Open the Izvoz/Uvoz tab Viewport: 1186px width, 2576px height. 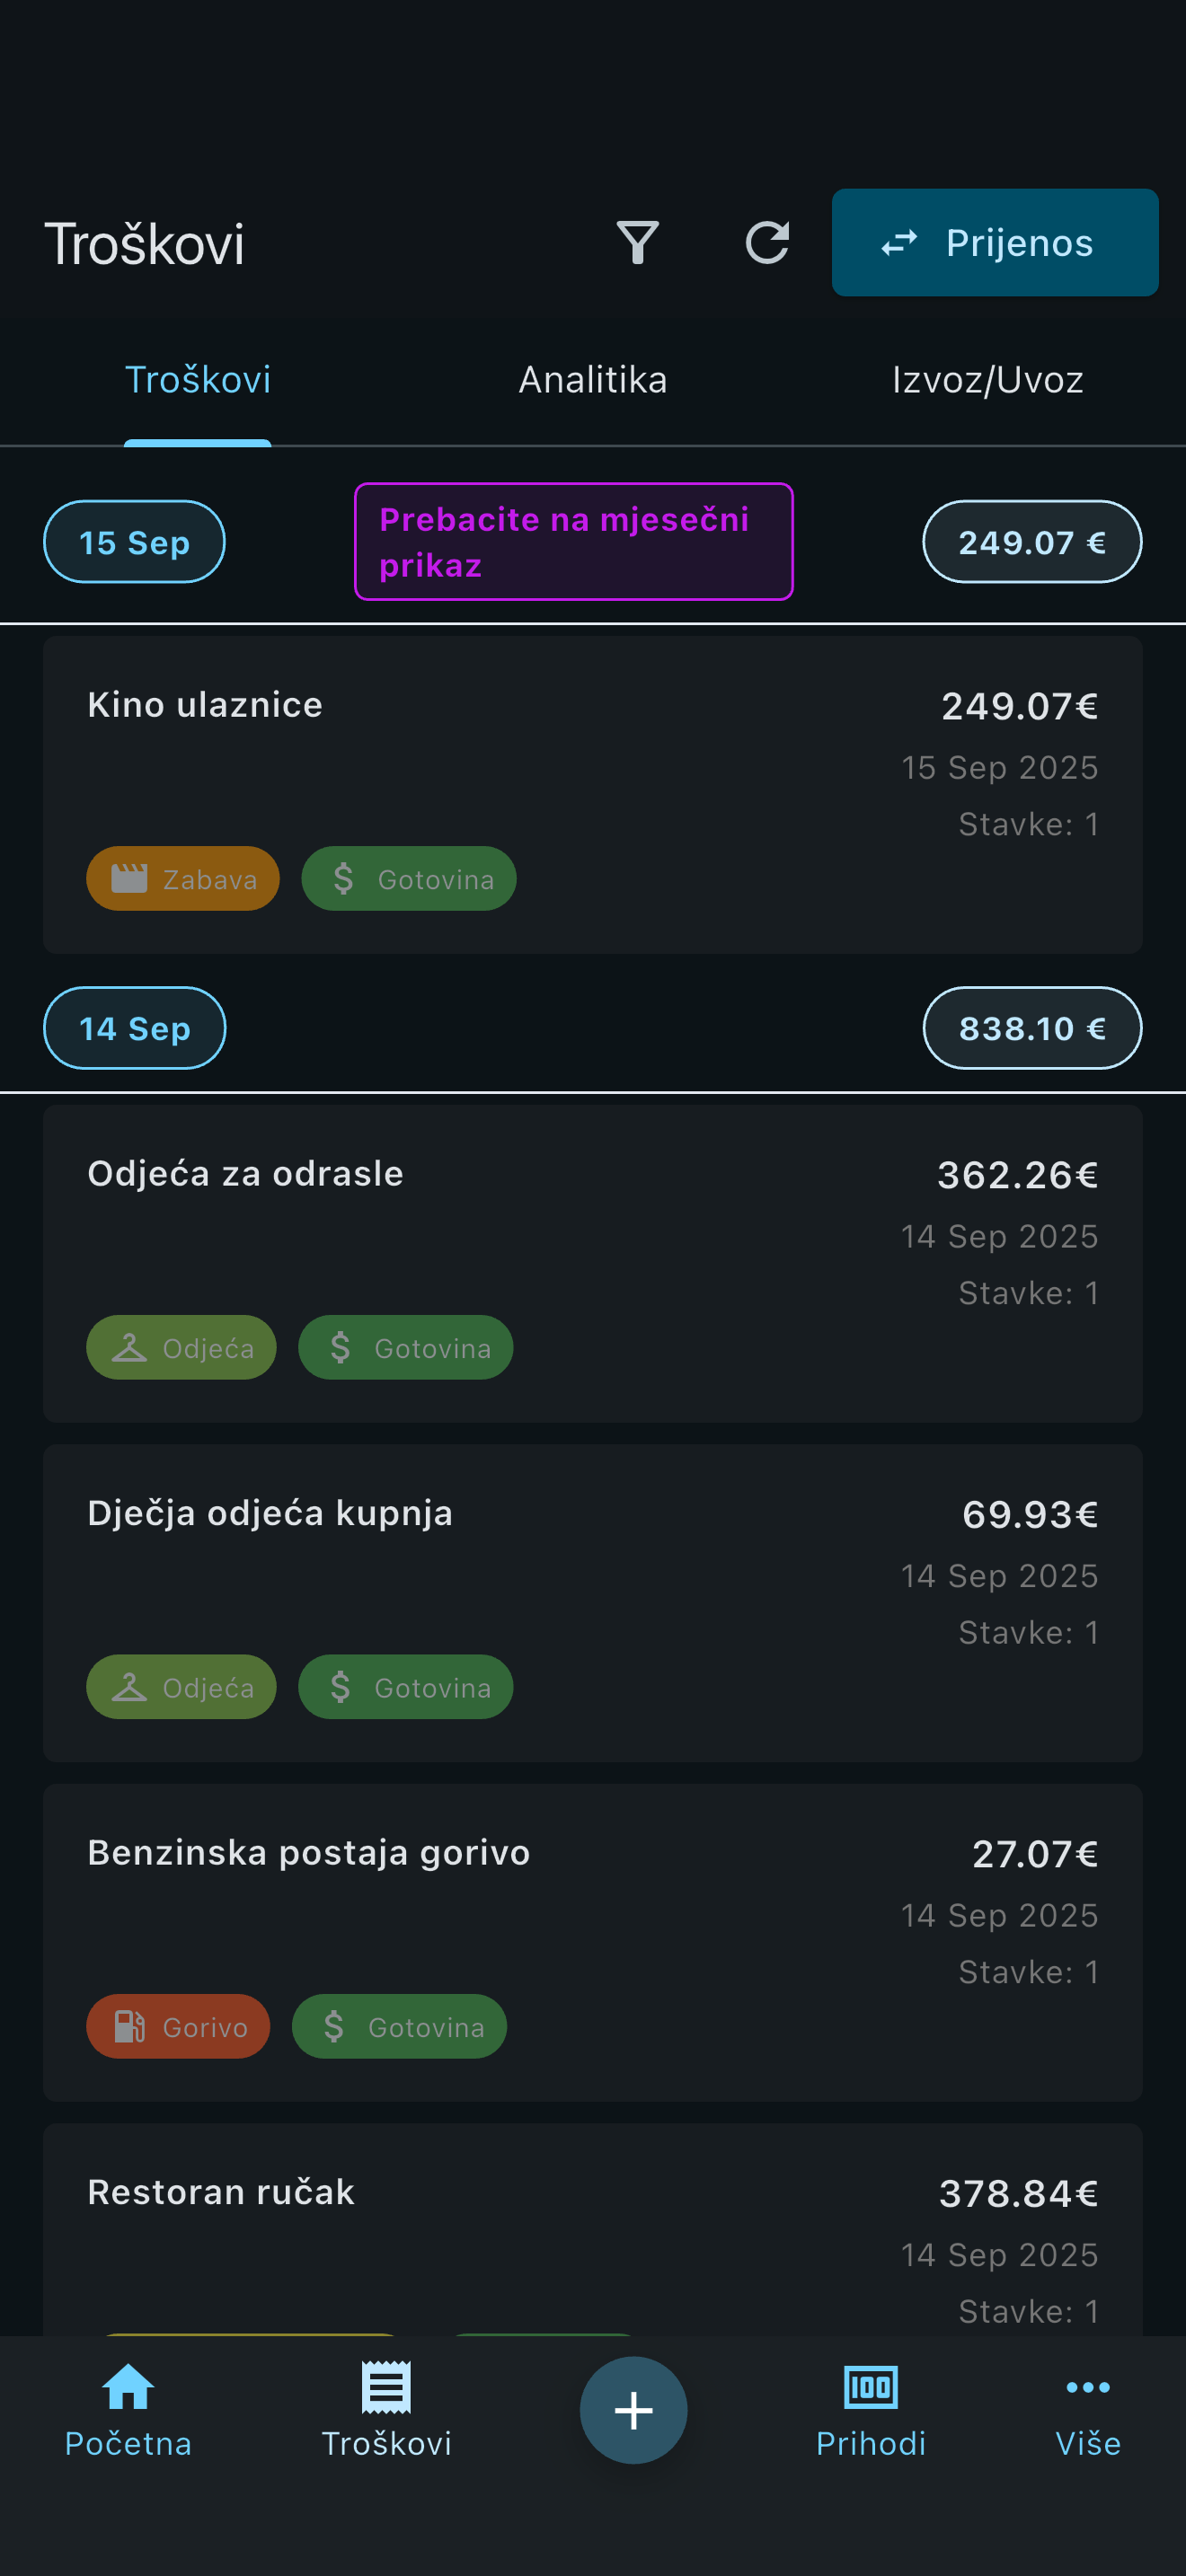click(987, 380)
